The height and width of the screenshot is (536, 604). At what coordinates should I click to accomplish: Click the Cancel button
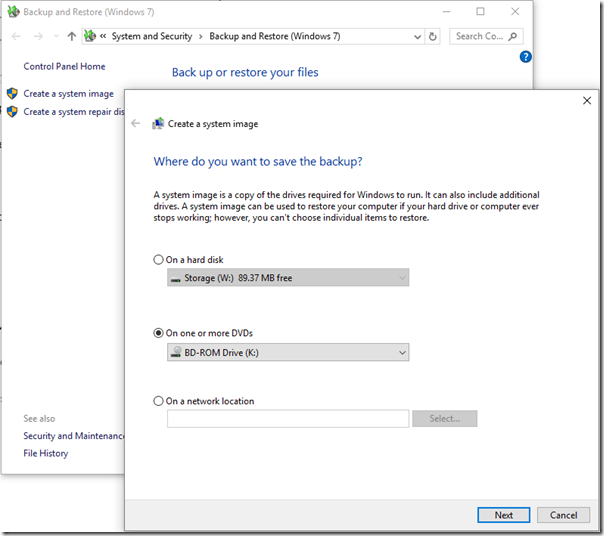(563, 515)
